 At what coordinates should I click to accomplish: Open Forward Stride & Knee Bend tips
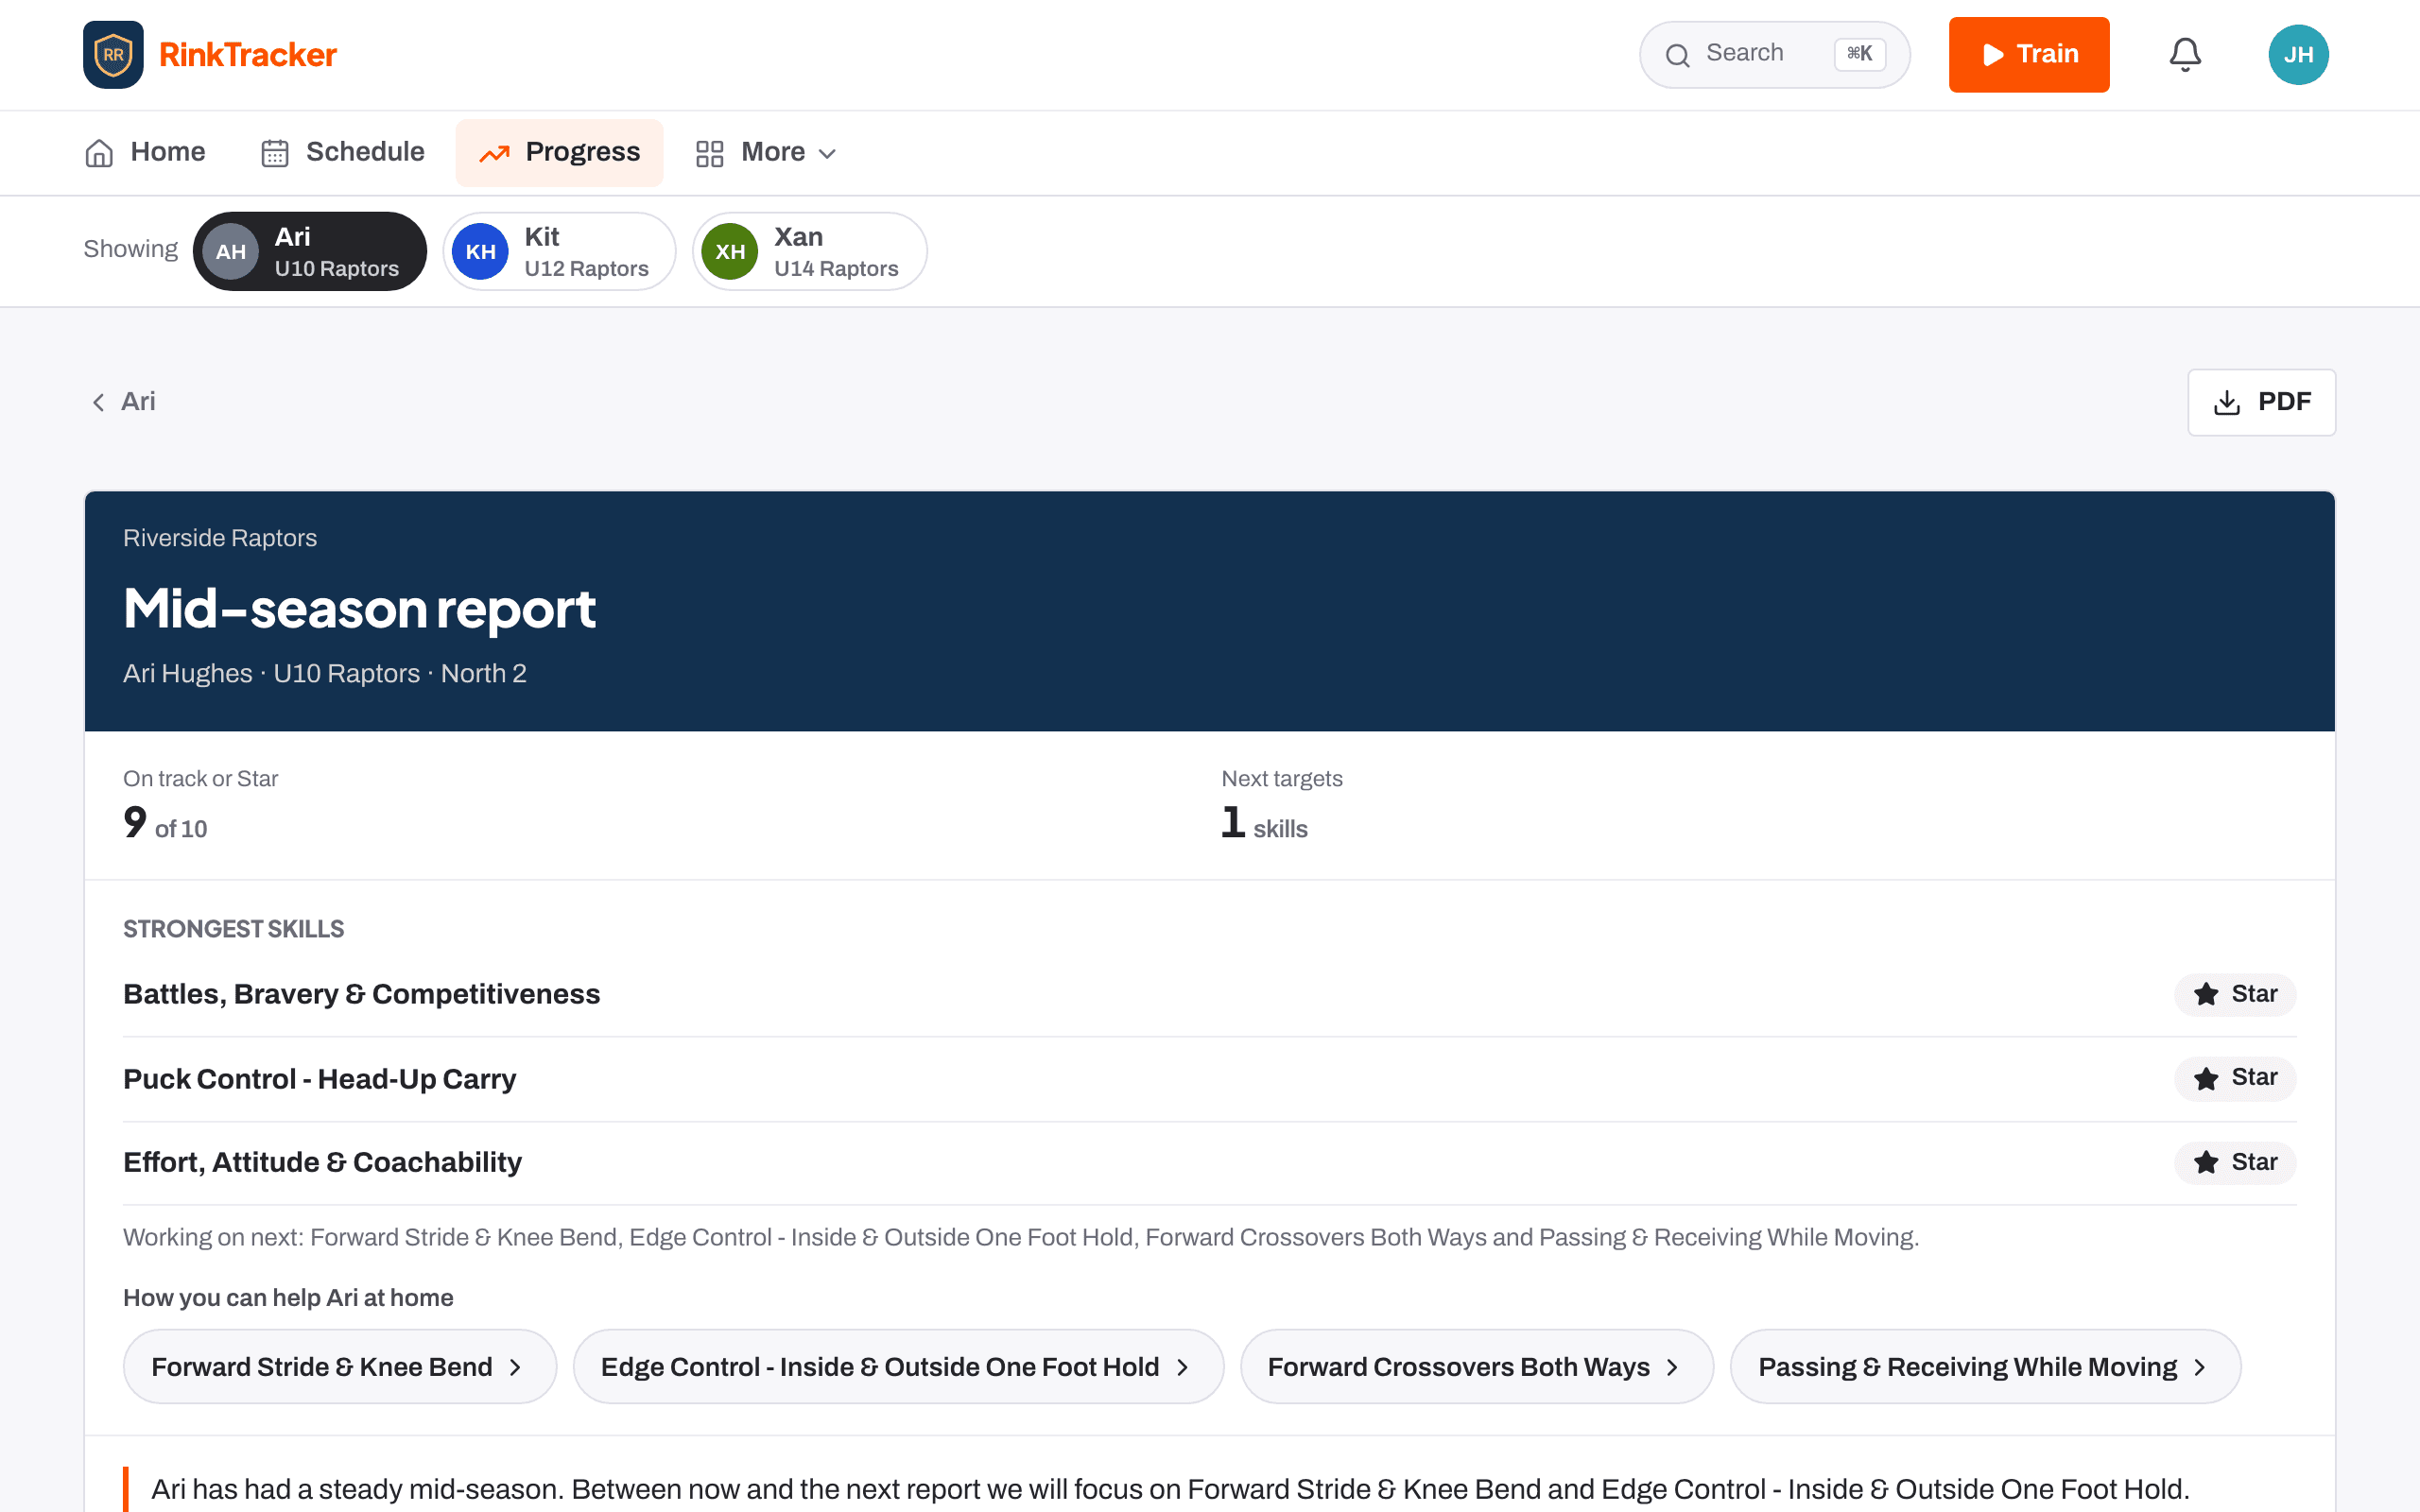click(340, 1366)
